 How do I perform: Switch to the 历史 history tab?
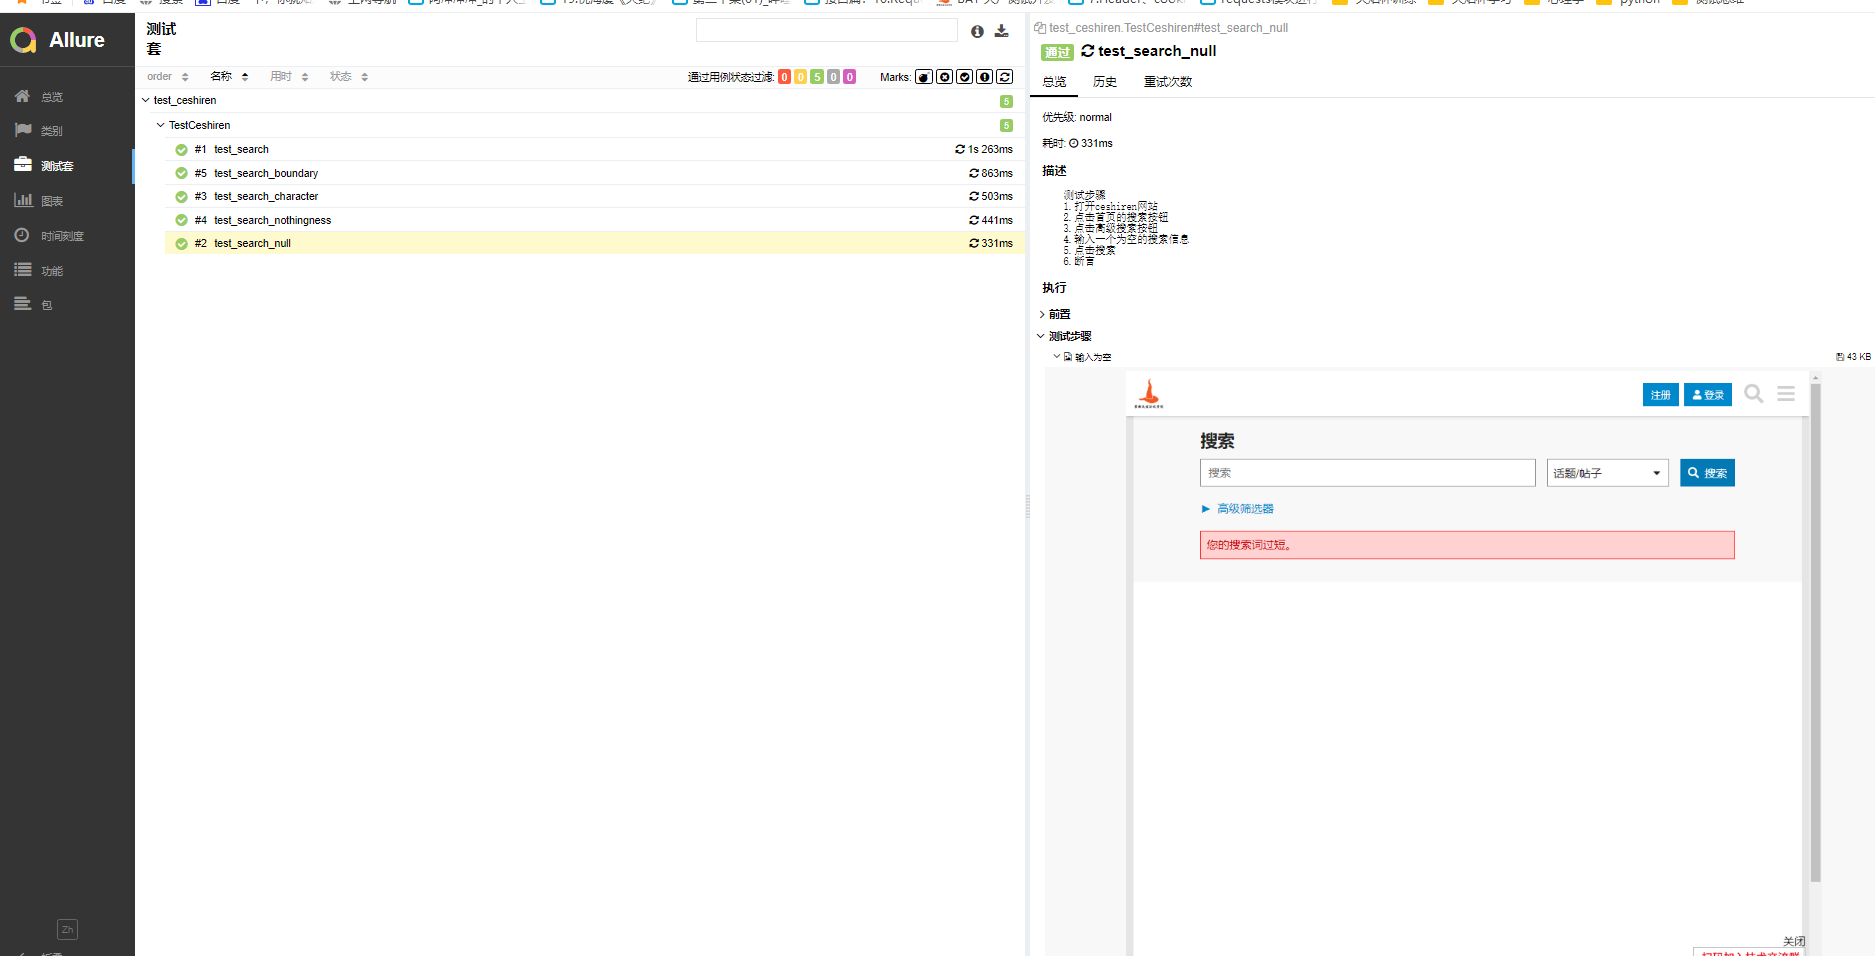(1105, 82)
